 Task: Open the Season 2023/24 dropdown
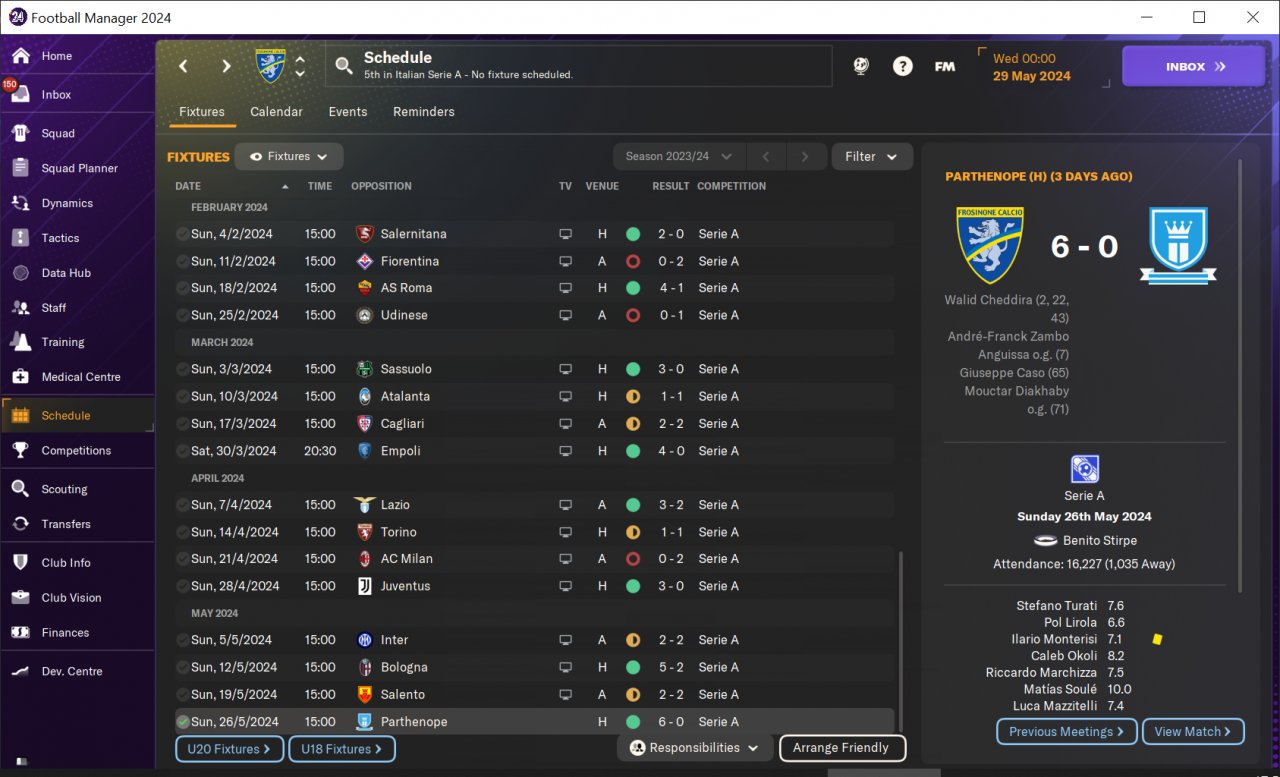[x=679, y=157]
